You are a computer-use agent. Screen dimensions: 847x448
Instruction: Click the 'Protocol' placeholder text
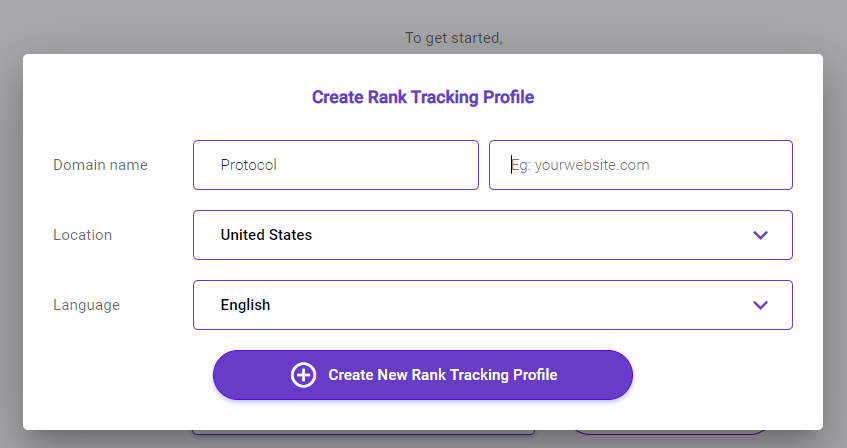tap(248, 165)
